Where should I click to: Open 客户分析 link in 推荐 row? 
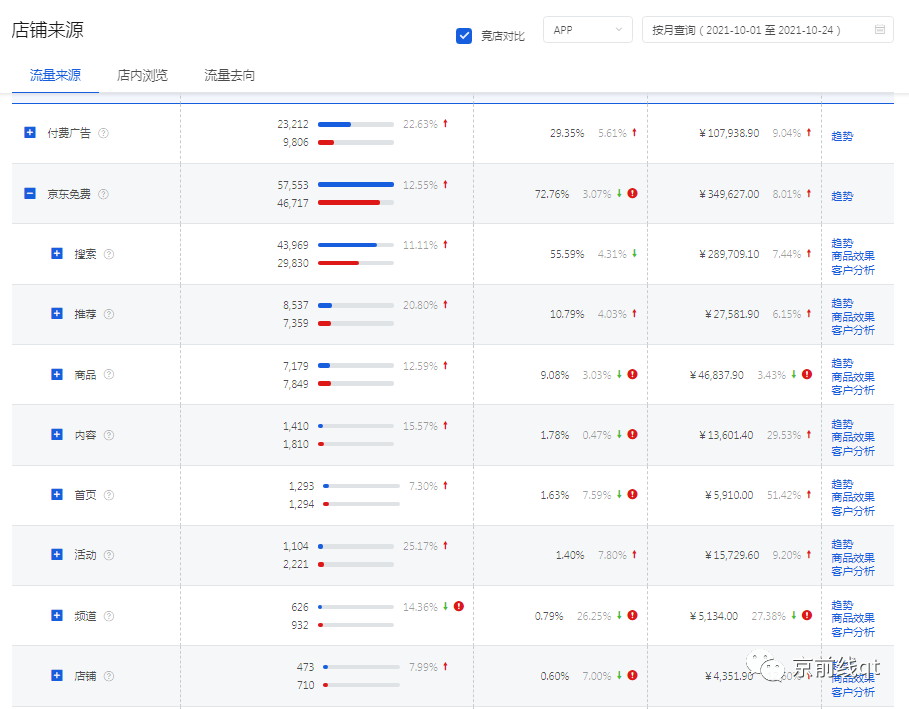[x=853, y=330]
